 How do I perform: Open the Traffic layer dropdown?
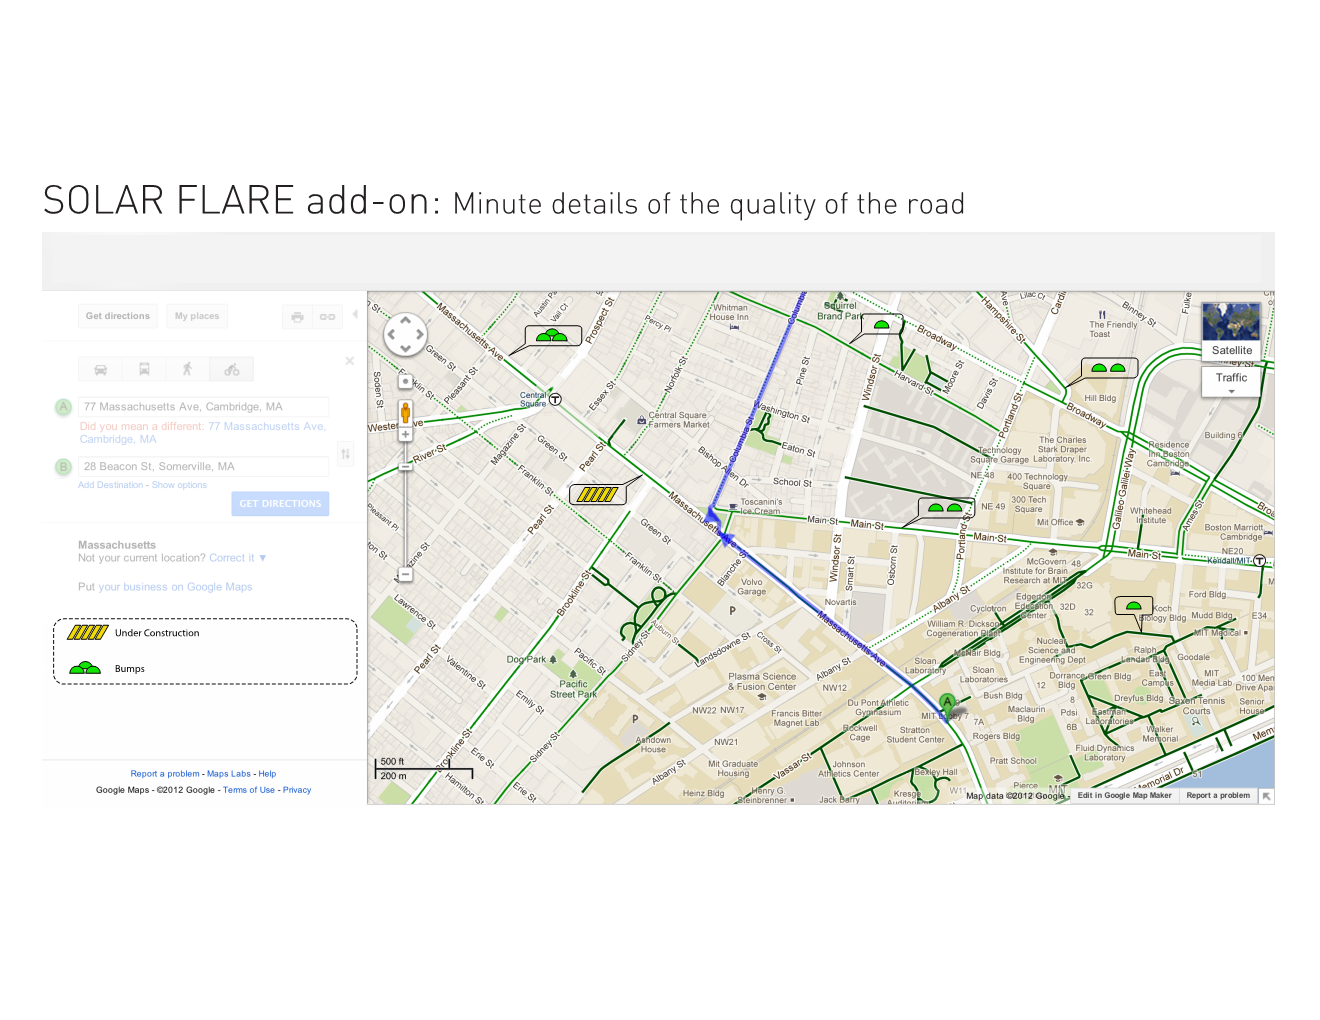tap(1232, 380)
